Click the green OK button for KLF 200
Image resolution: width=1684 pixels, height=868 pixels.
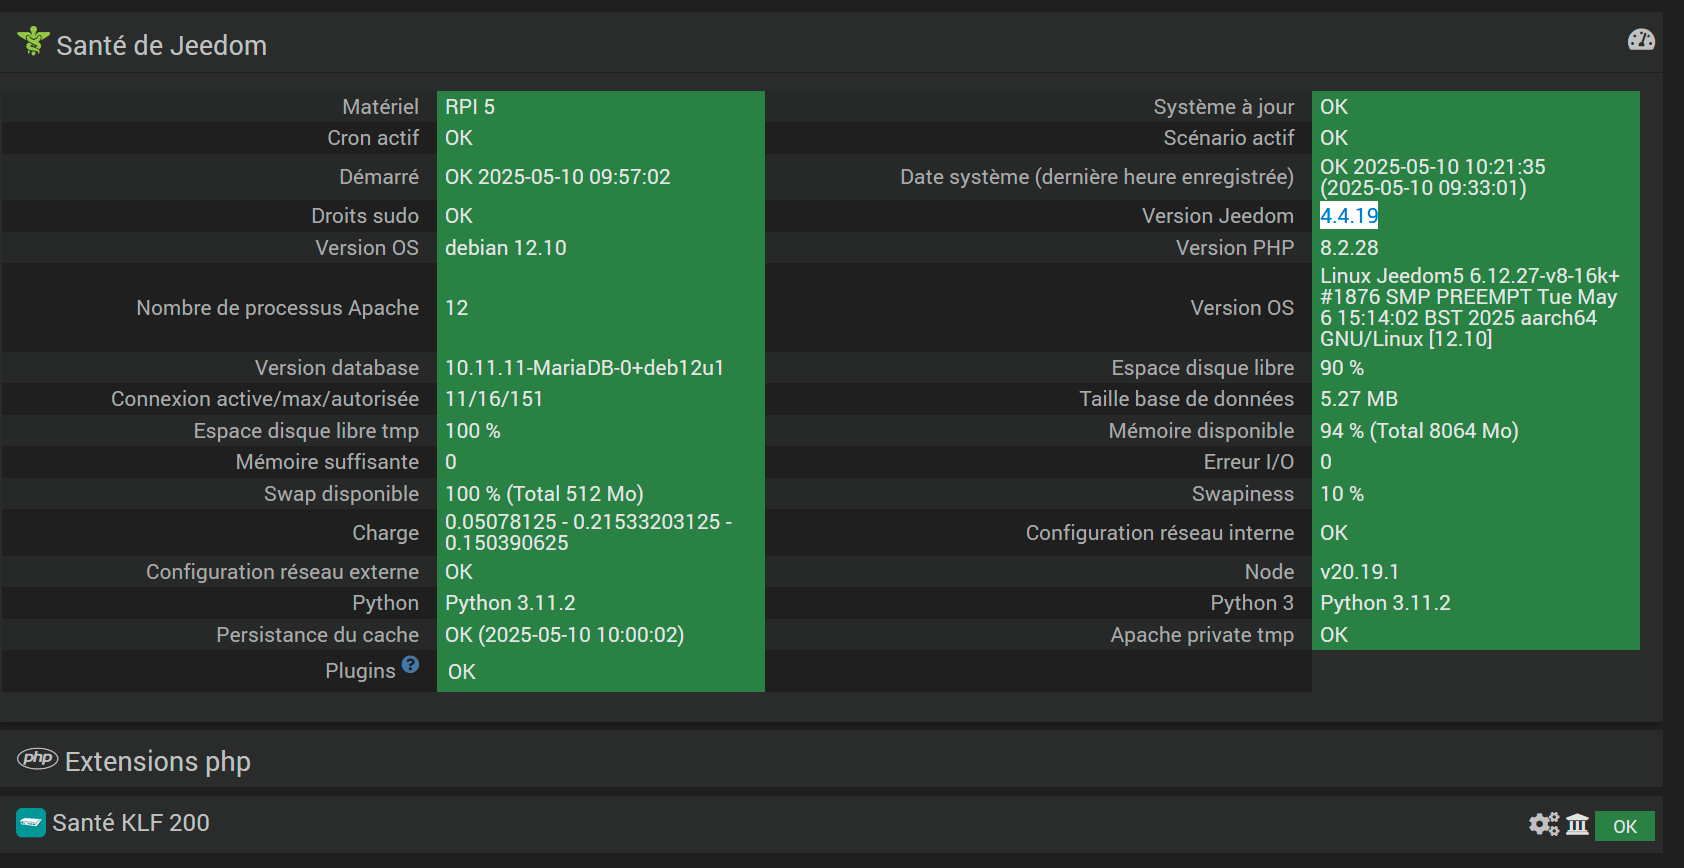click(x=1625, y=826)
